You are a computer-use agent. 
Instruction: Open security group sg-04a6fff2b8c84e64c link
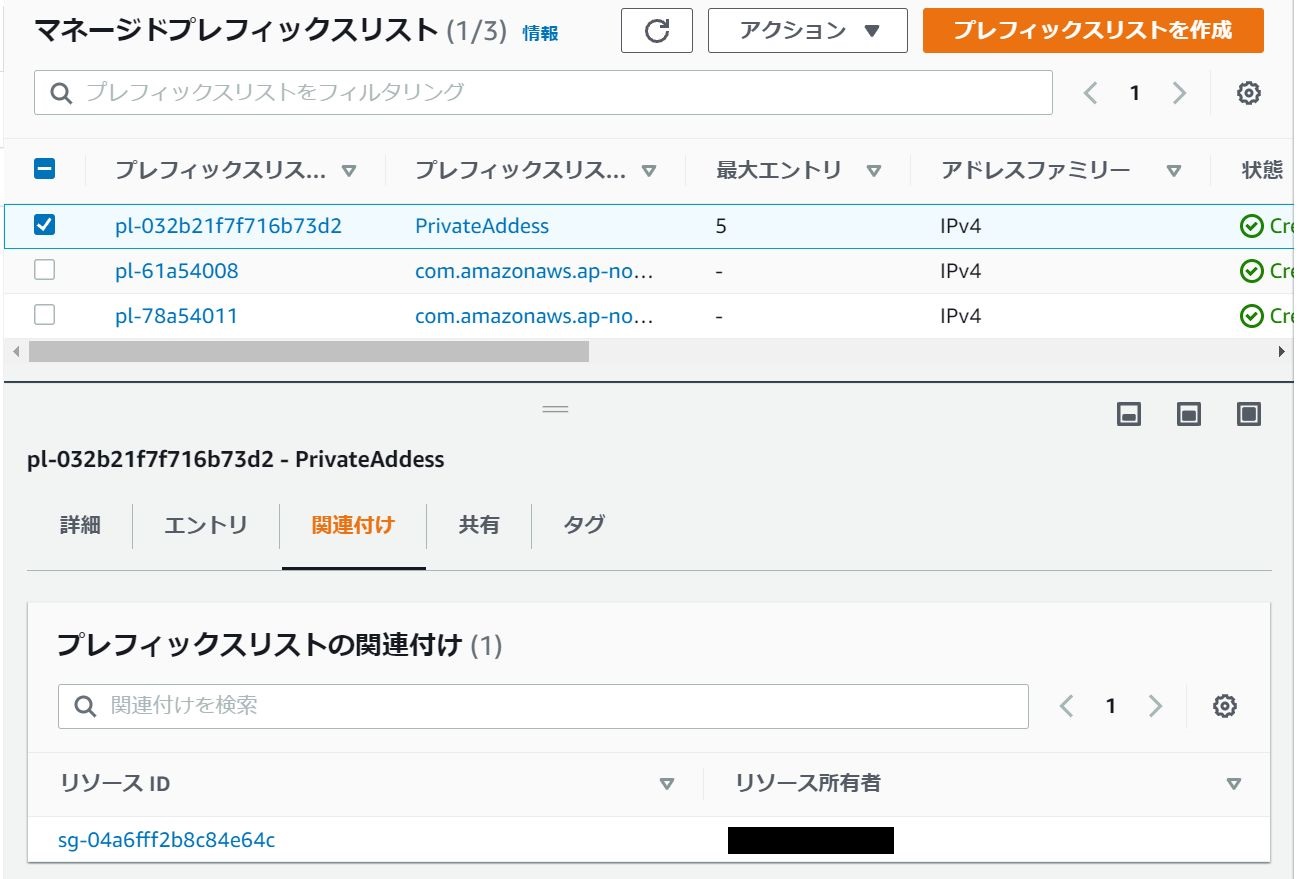tap(166, 840)
